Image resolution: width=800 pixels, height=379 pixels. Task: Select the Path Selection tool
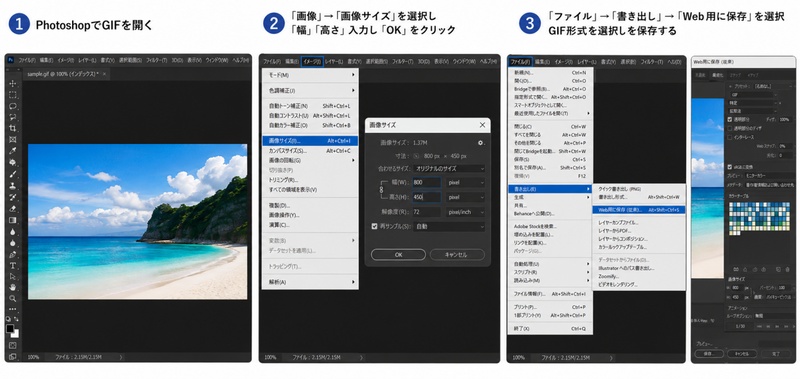(13, 277)
